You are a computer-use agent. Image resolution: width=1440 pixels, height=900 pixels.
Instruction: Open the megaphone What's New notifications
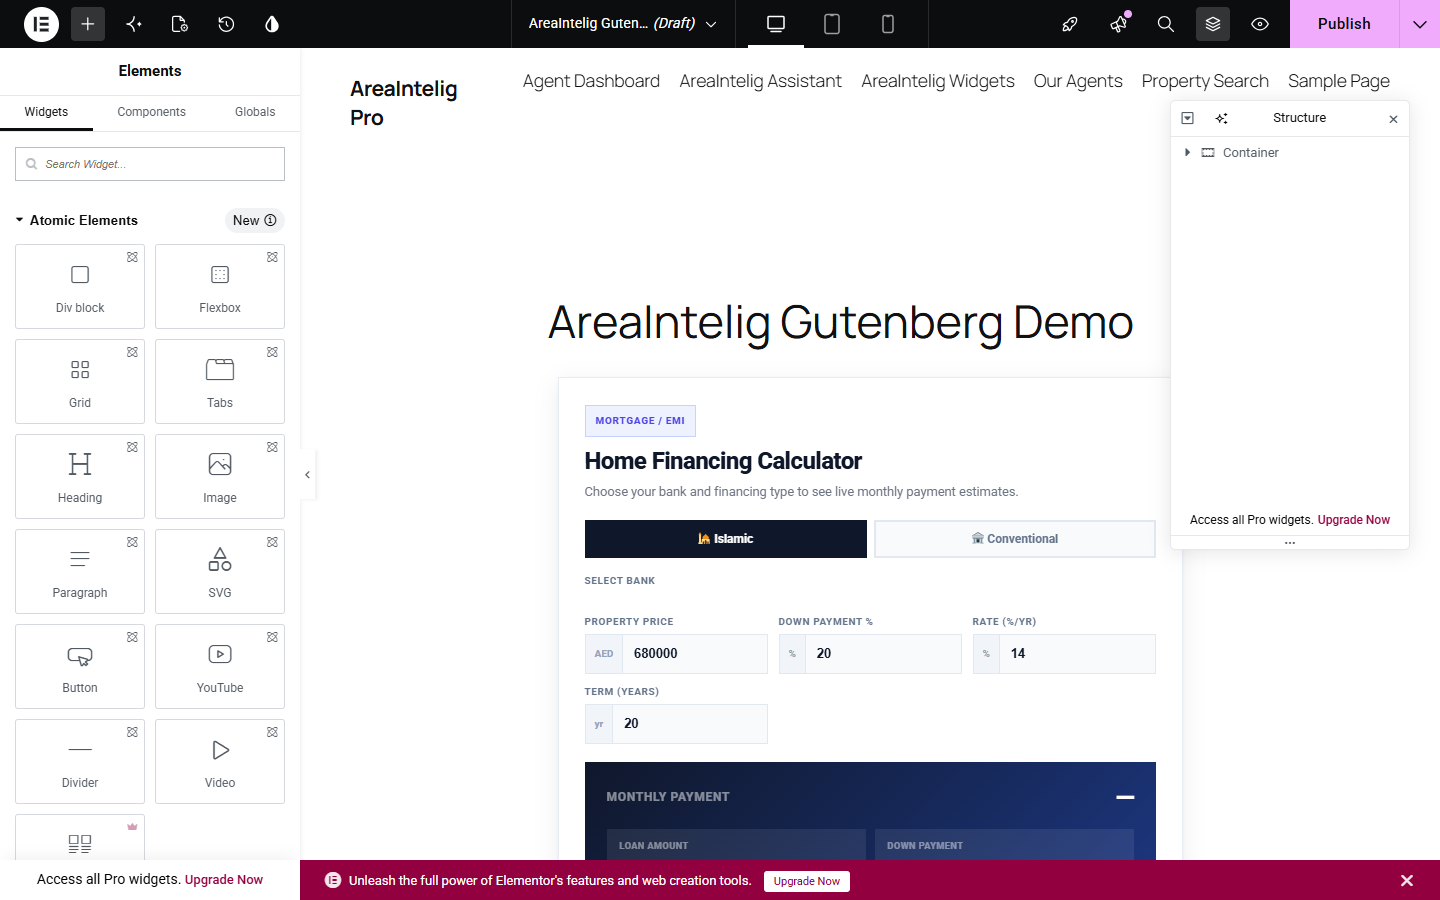click(x=1119, y=24)
